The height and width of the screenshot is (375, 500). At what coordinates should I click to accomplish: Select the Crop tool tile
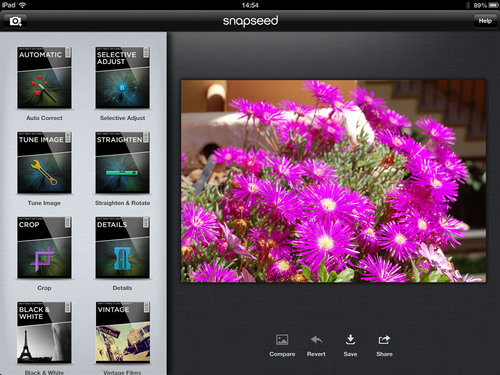tap(44, 248)
